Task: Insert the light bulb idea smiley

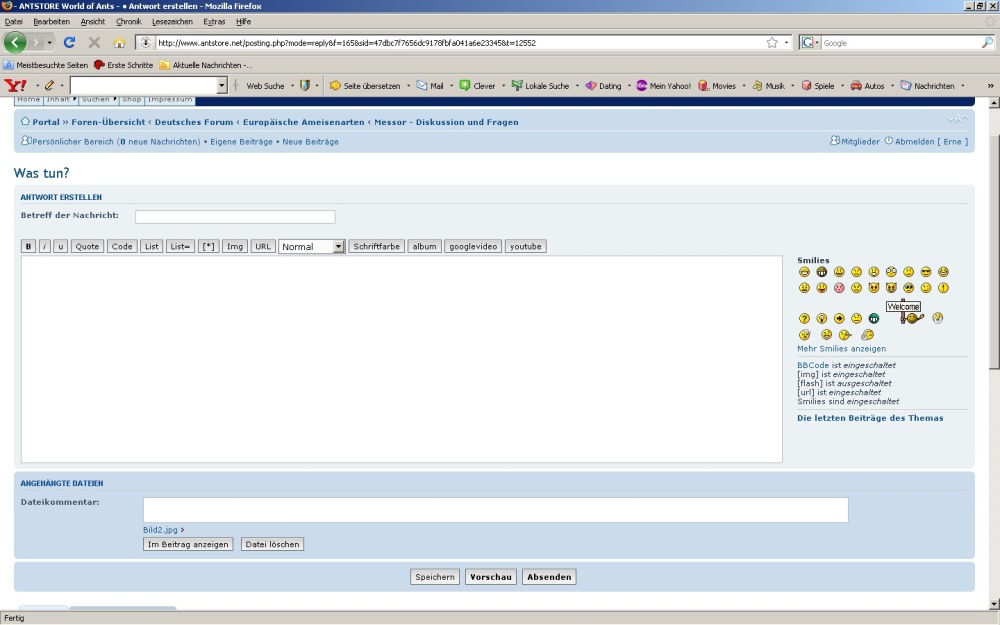Action: 822,319
